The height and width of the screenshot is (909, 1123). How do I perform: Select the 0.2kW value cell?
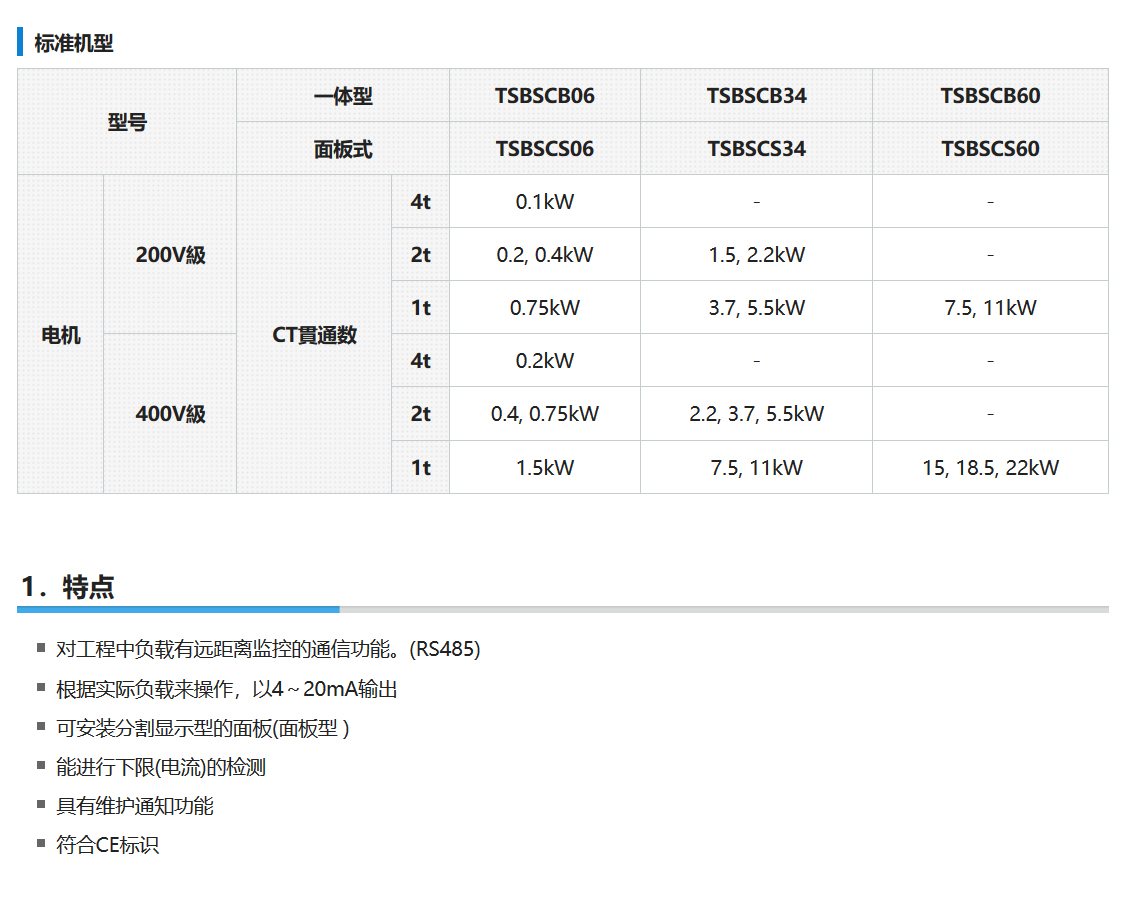[545, 360]
